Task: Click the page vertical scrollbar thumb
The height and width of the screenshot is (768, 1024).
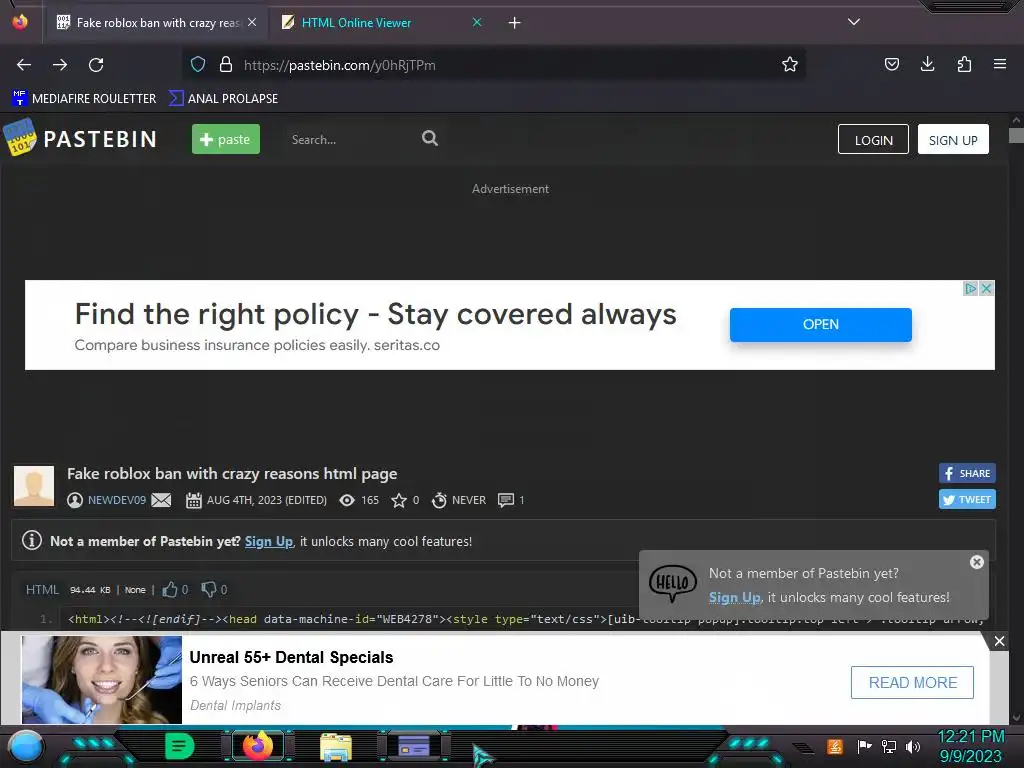Action: point(1016,136)
